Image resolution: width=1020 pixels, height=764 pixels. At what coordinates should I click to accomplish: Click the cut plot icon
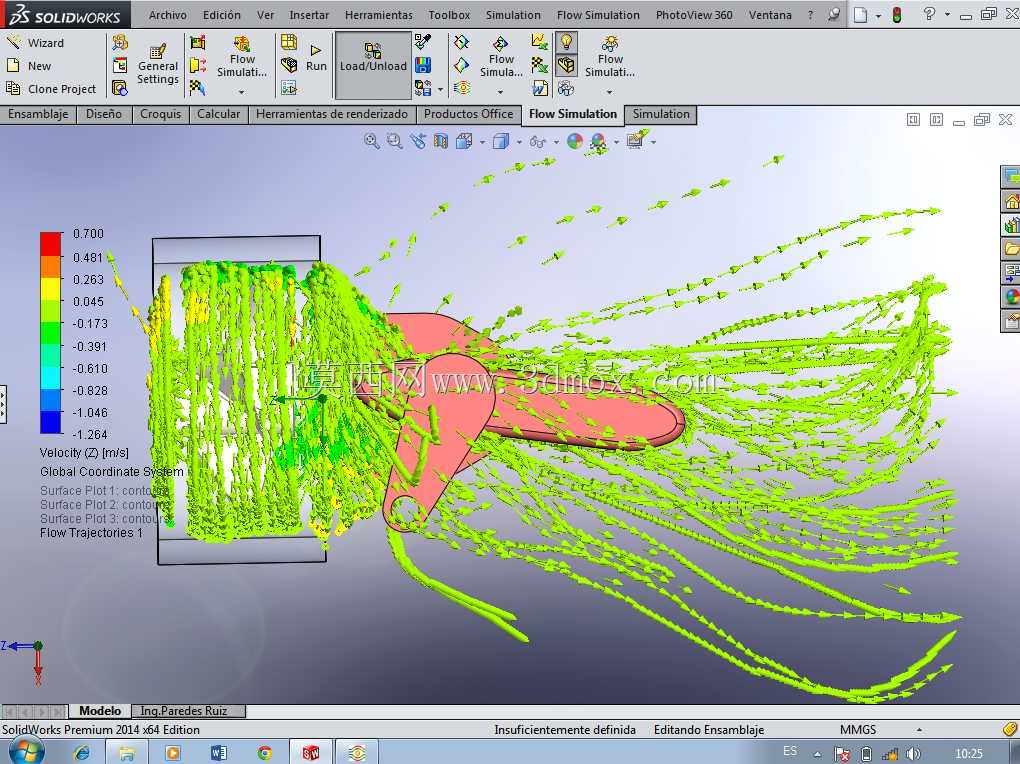(x=462, y=43)
